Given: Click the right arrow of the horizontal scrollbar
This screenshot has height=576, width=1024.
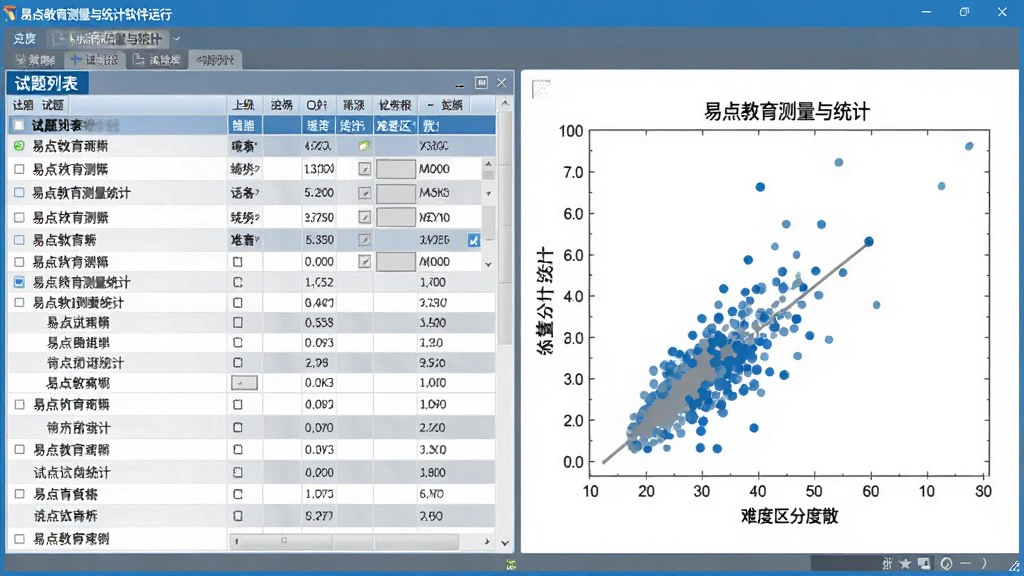Looking at the screenshot, I should click(x=487, y=541).
